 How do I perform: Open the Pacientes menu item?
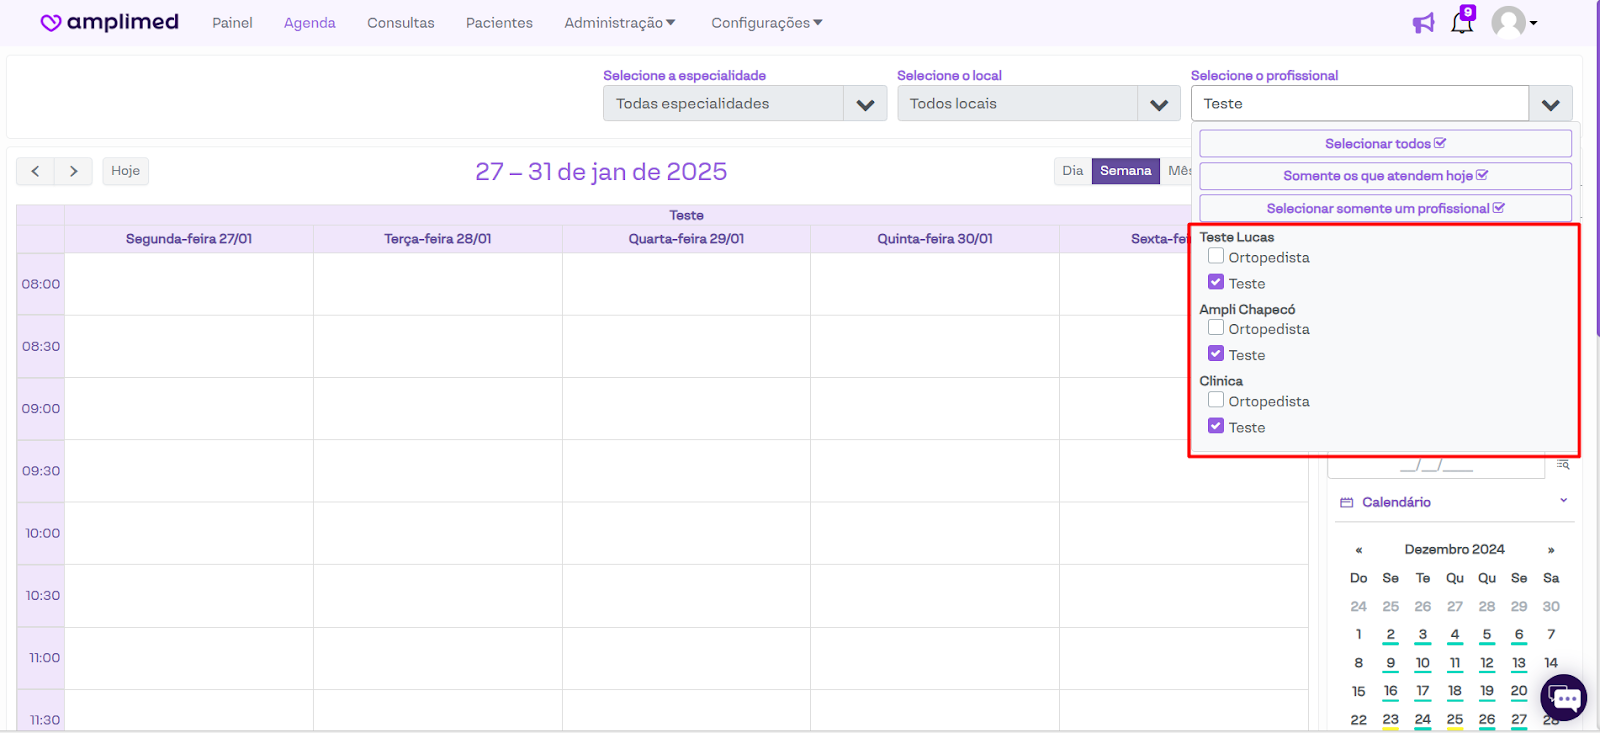(499, 23)
